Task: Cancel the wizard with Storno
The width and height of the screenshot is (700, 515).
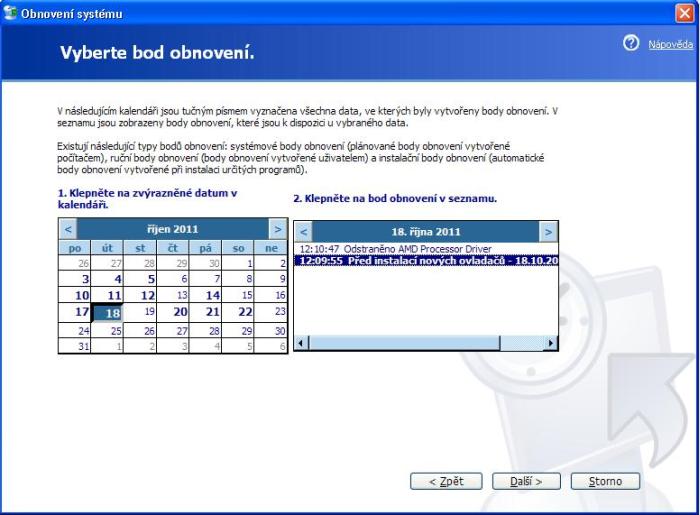Action: point(604,481)
